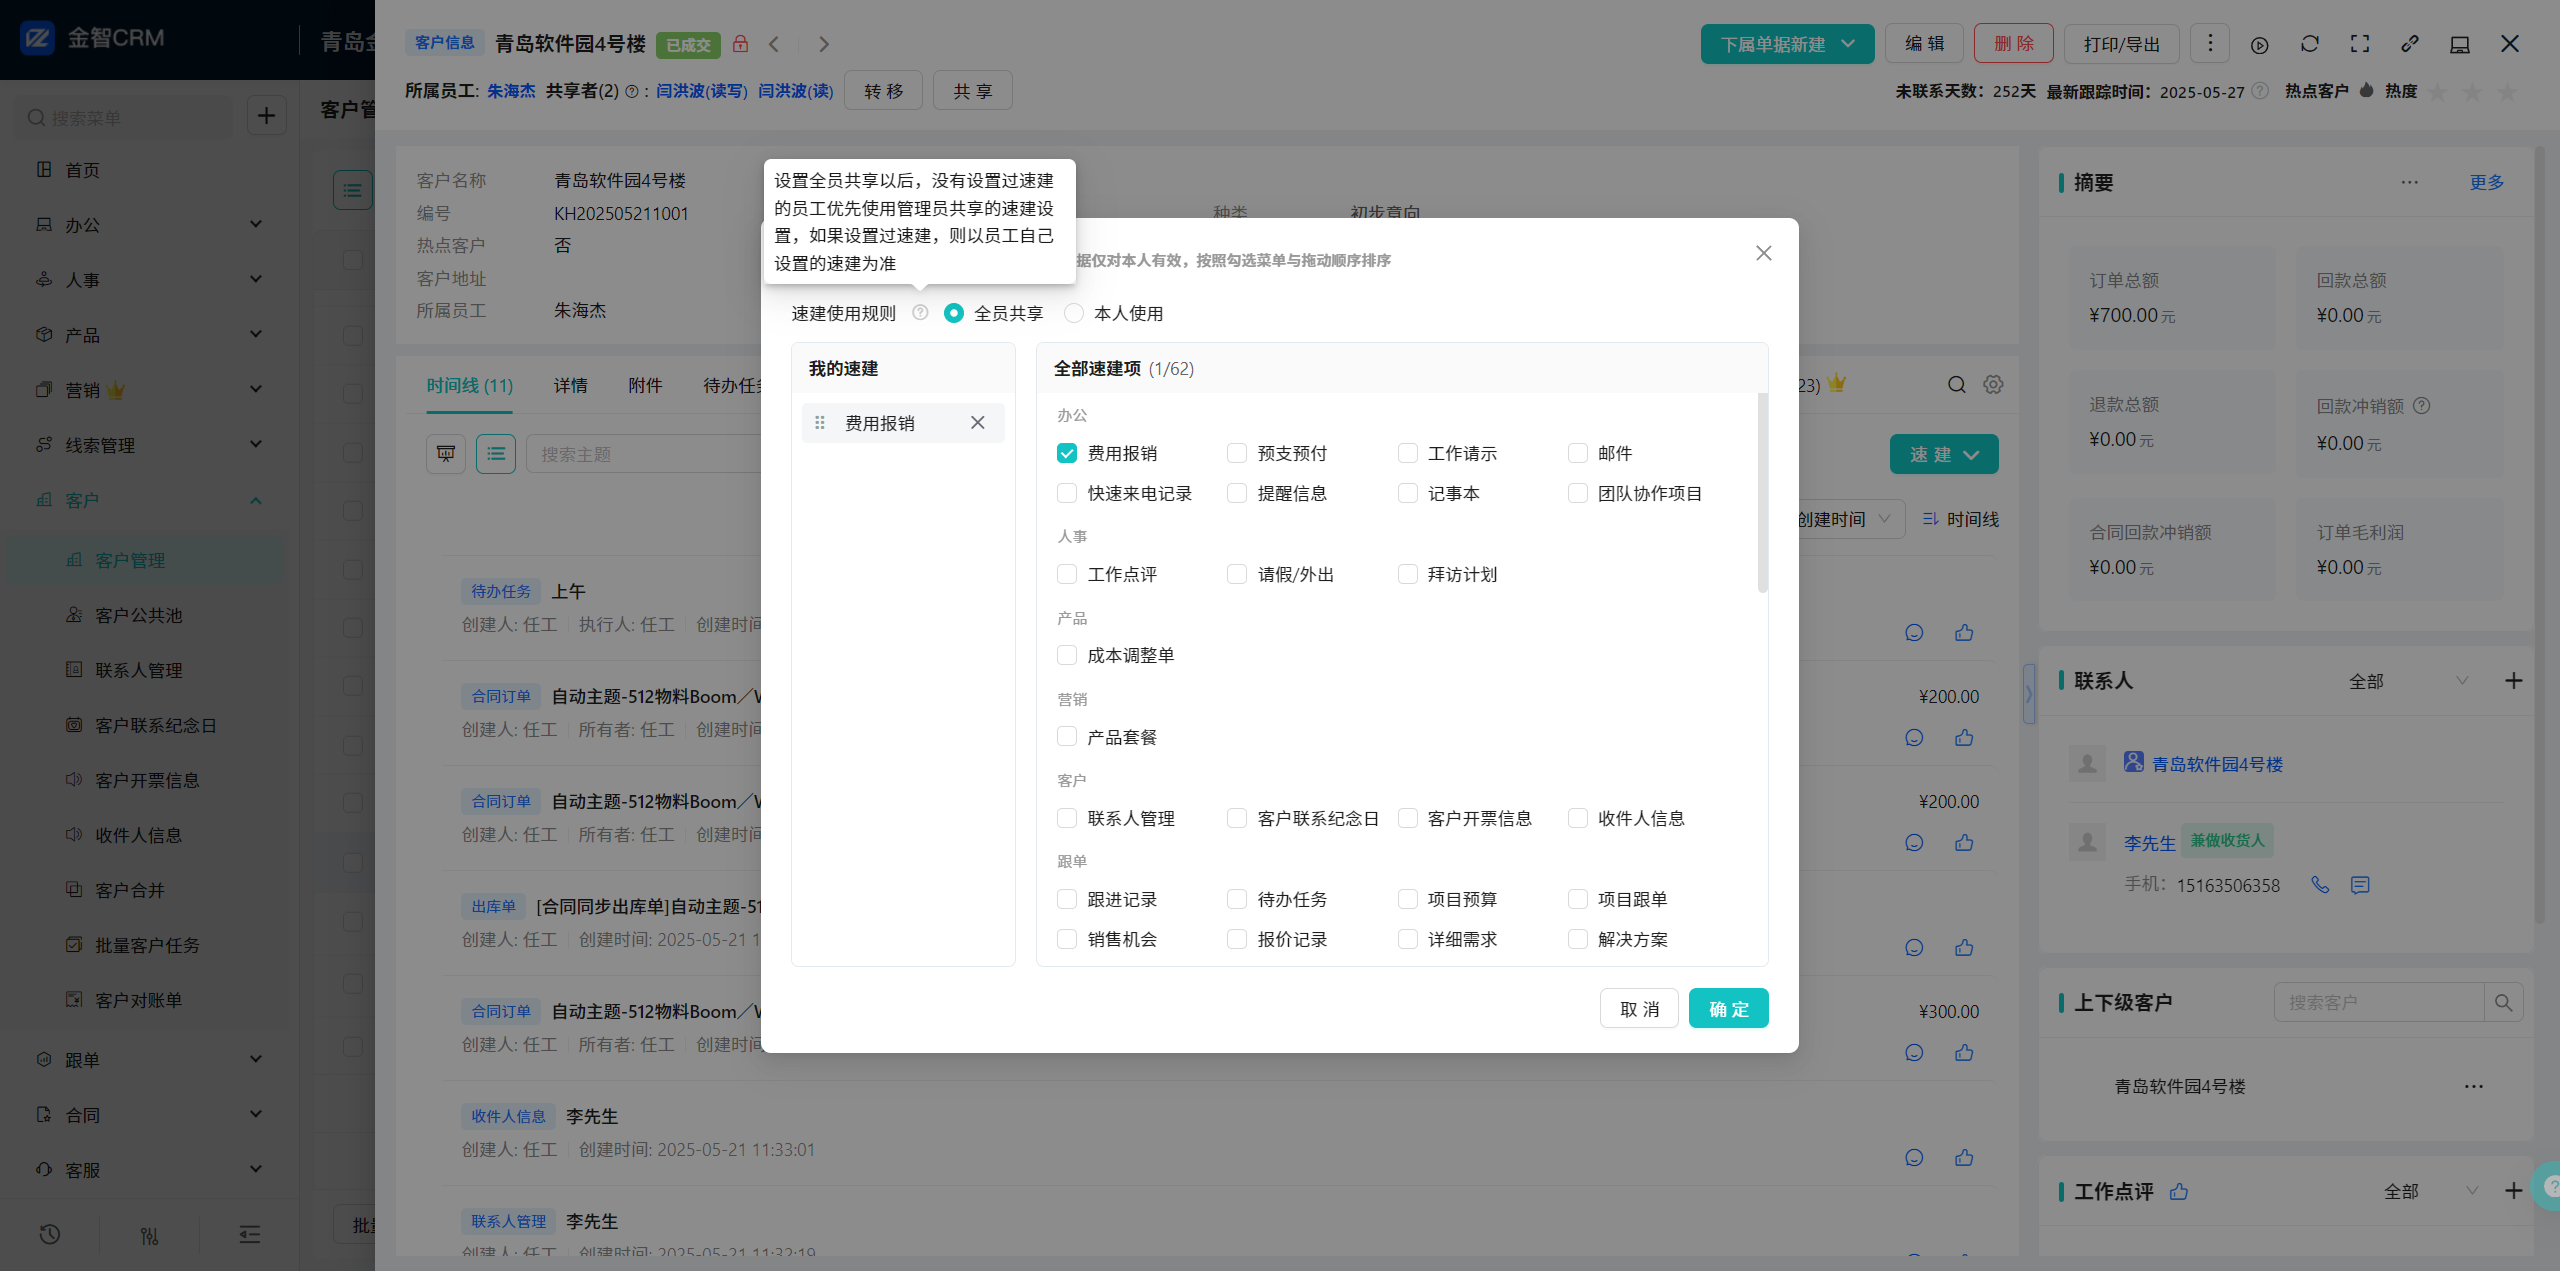This screenshot has height=1271, width=2560.
Task: Enable the 跟进记录 checkbox
Action: 1067,899
